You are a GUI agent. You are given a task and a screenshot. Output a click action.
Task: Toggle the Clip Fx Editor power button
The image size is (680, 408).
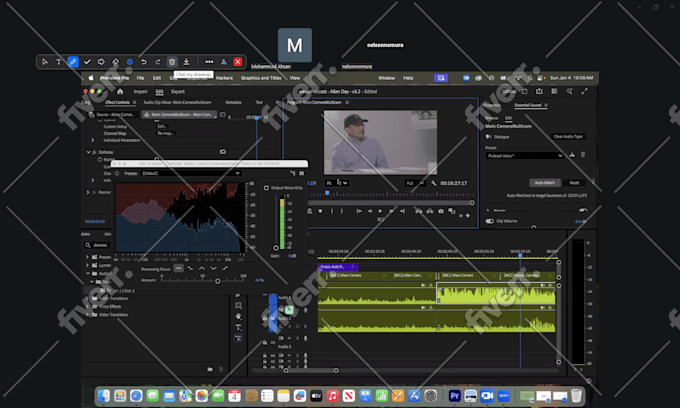117,173
